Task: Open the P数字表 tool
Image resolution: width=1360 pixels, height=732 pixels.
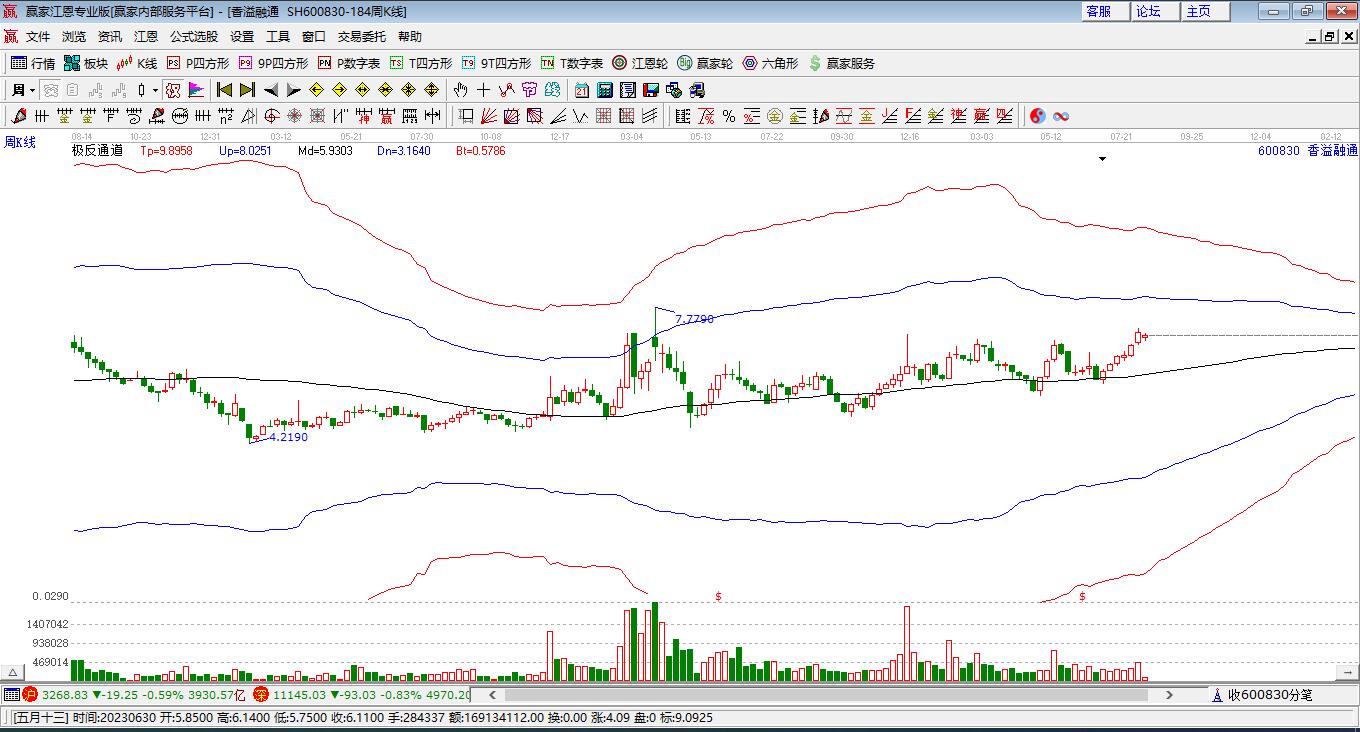Action: point(349,63)
